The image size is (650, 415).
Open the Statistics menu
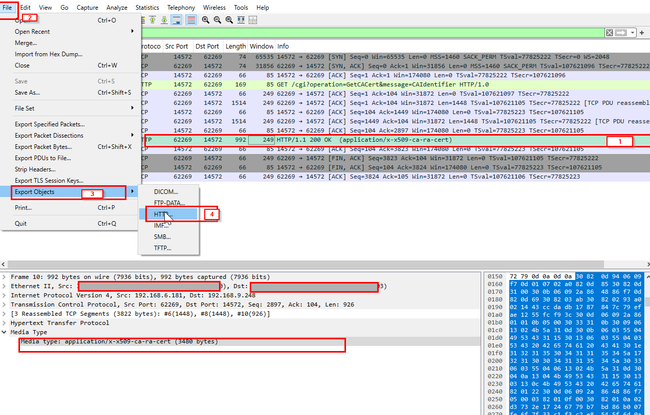(x=147, y=7)
